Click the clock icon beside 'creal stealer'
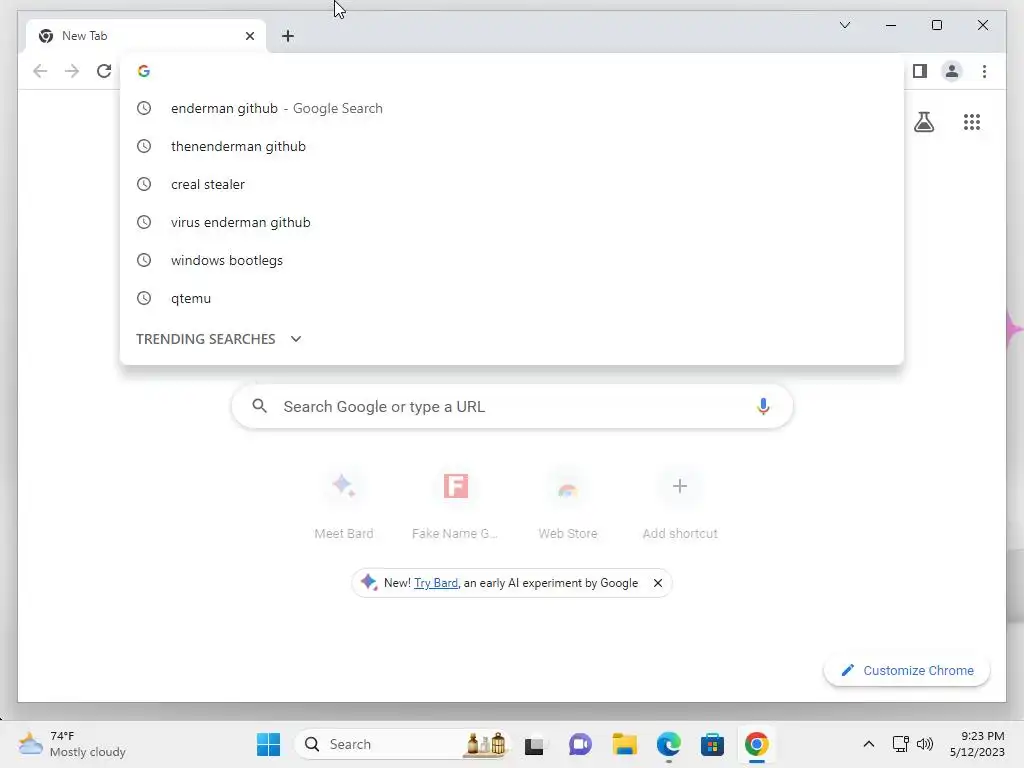Image resolution: width=1024 pixels, height=768 pixels. point(144,184)
